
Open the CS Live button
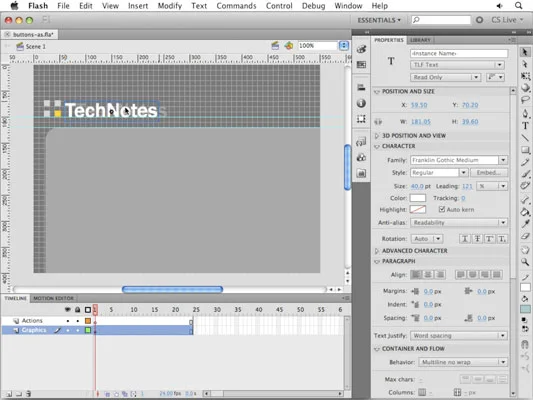coord(506,20)
